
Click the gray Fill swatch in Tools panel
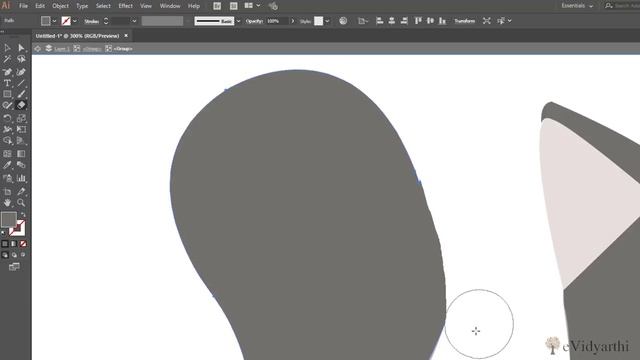click(x=9, y=220)
